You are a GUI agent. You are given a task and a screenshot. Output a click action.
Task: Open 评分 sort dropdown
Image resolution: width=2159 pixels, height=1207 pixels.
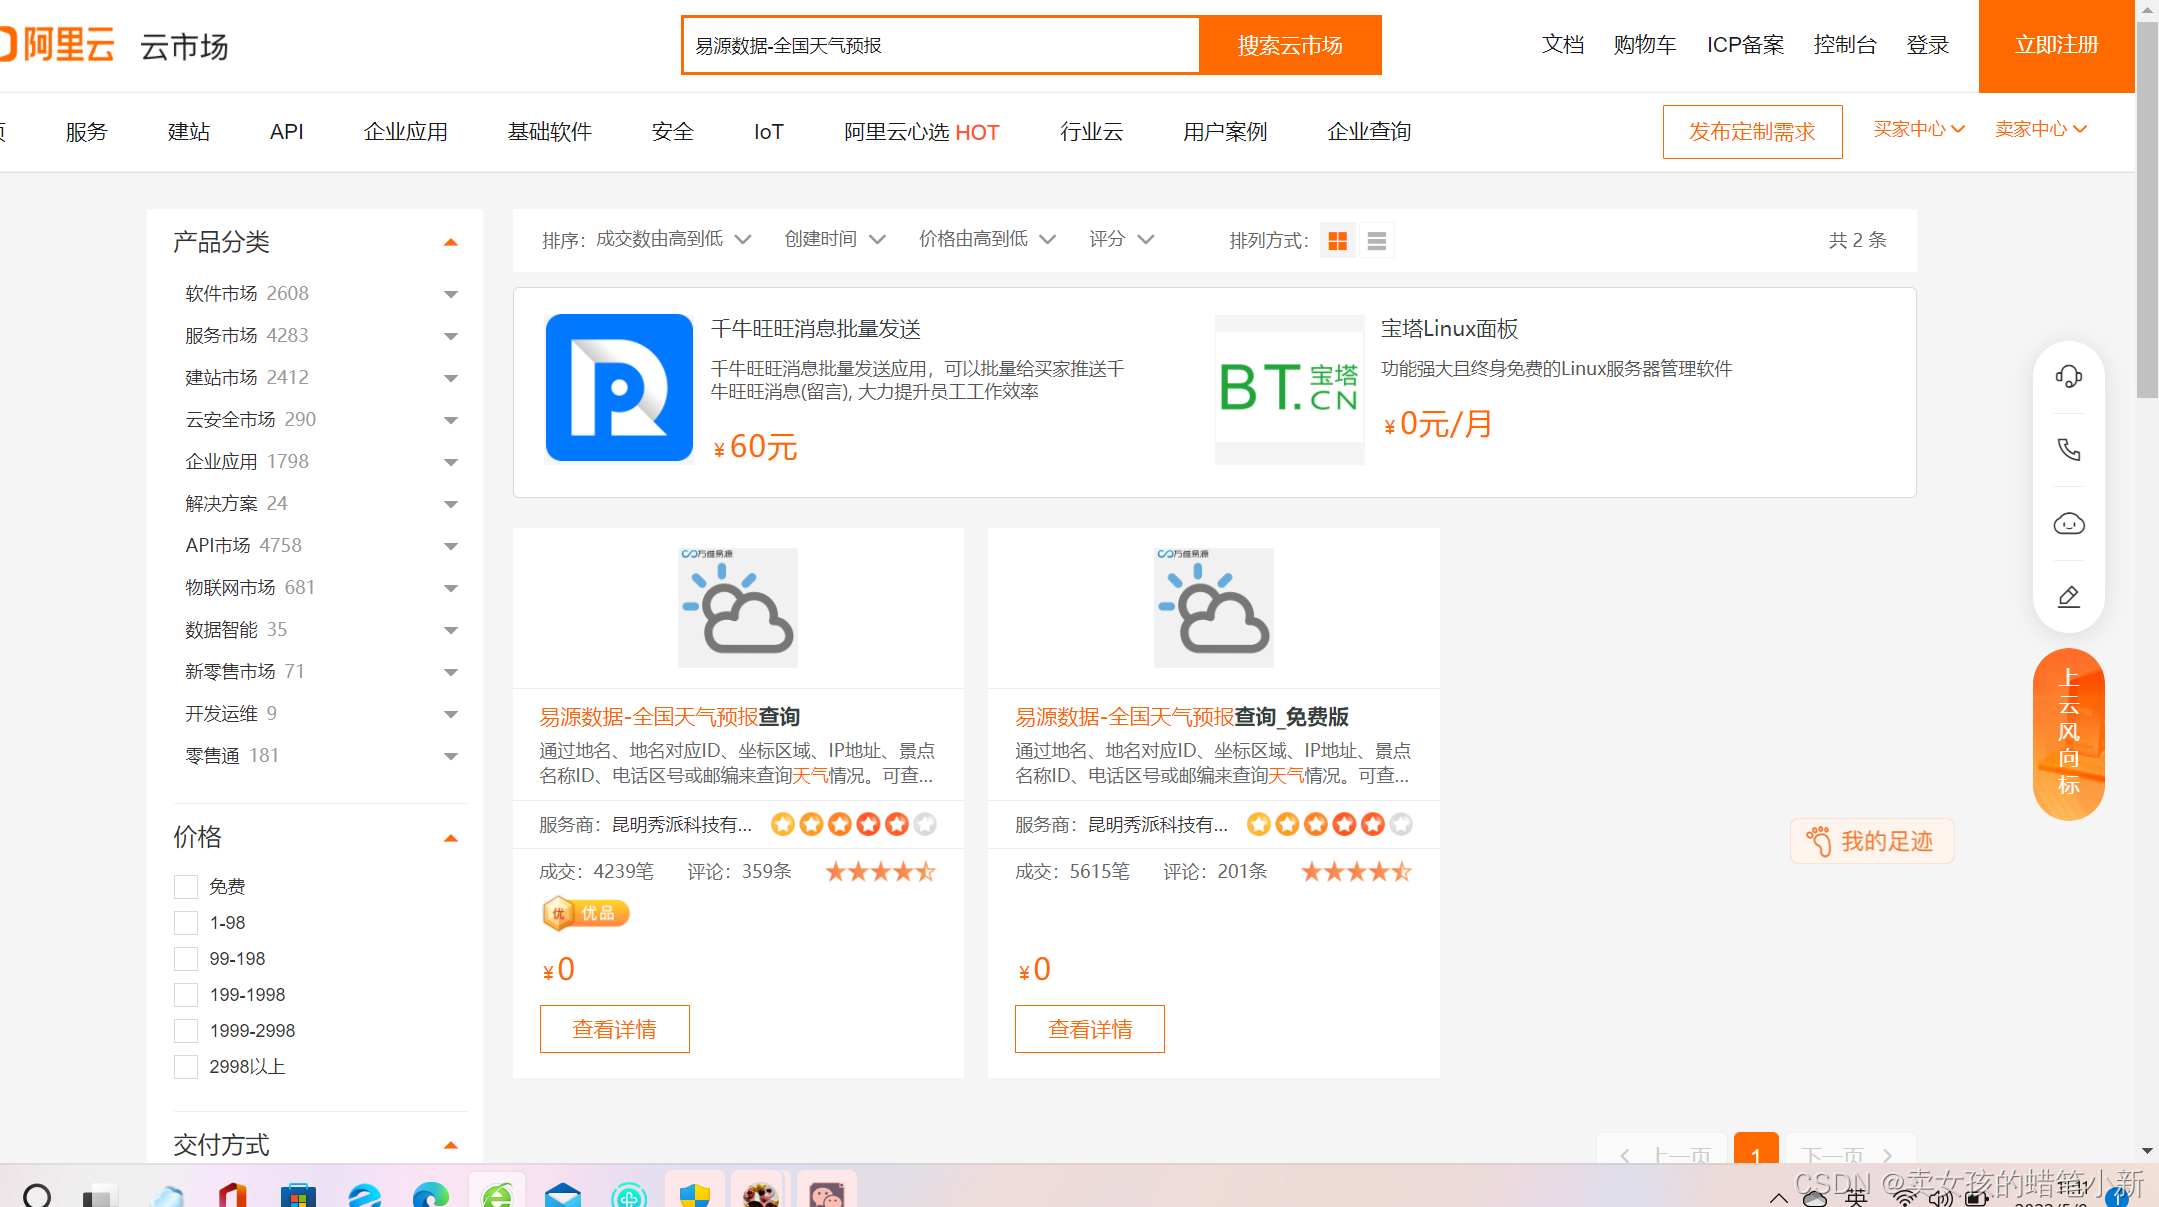tap(1121, 239)
